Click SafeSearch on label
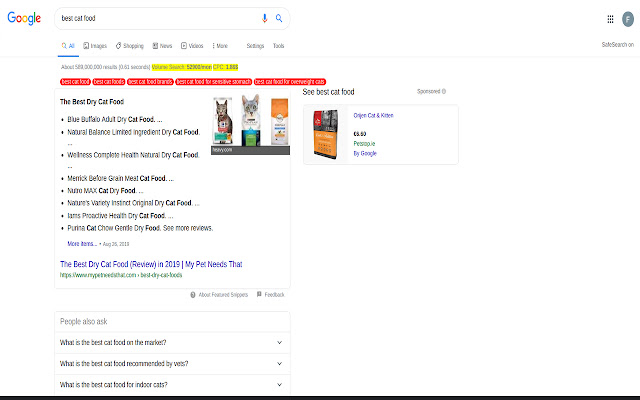The image size is (640, 400). tap(618, 44)
